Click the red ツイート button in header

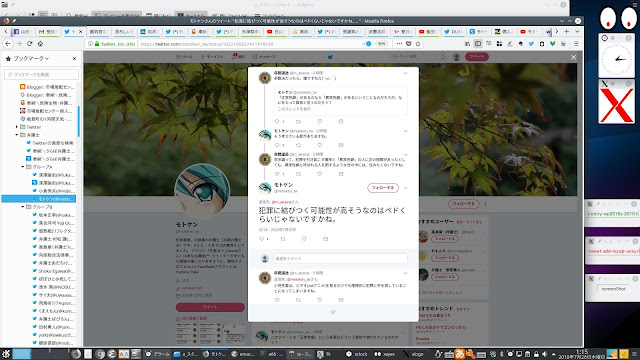click(x=477, y=57)
